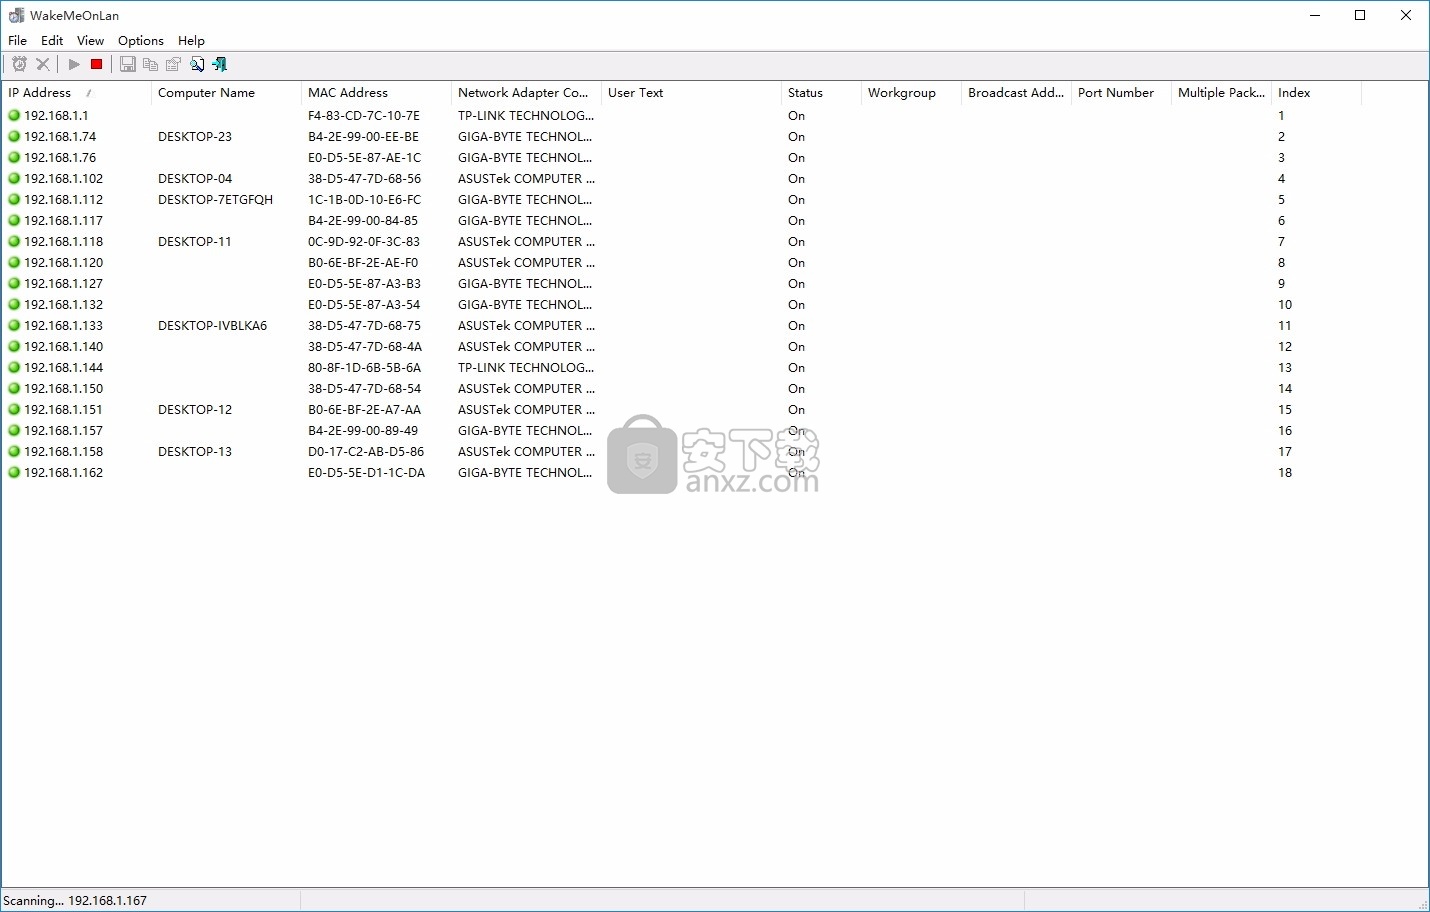Click the Find magnifier icon

[197, 64]
